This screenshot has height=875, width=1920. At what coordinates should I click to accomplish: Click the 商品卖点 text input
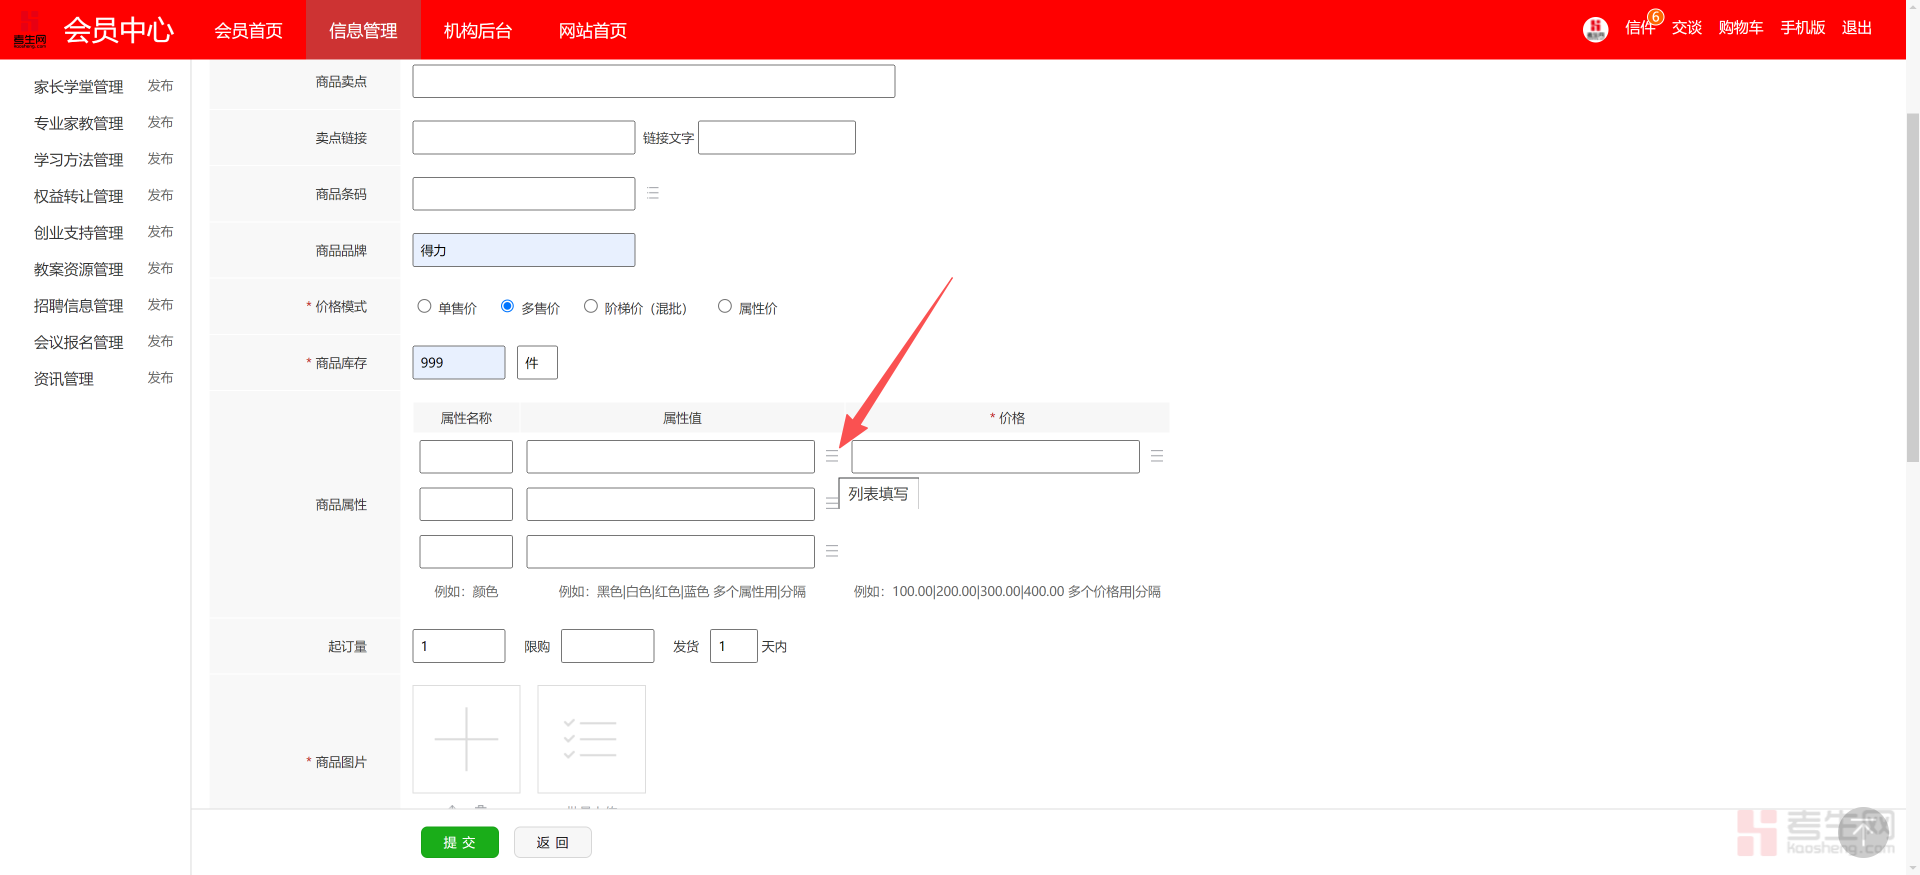[653, 81]
